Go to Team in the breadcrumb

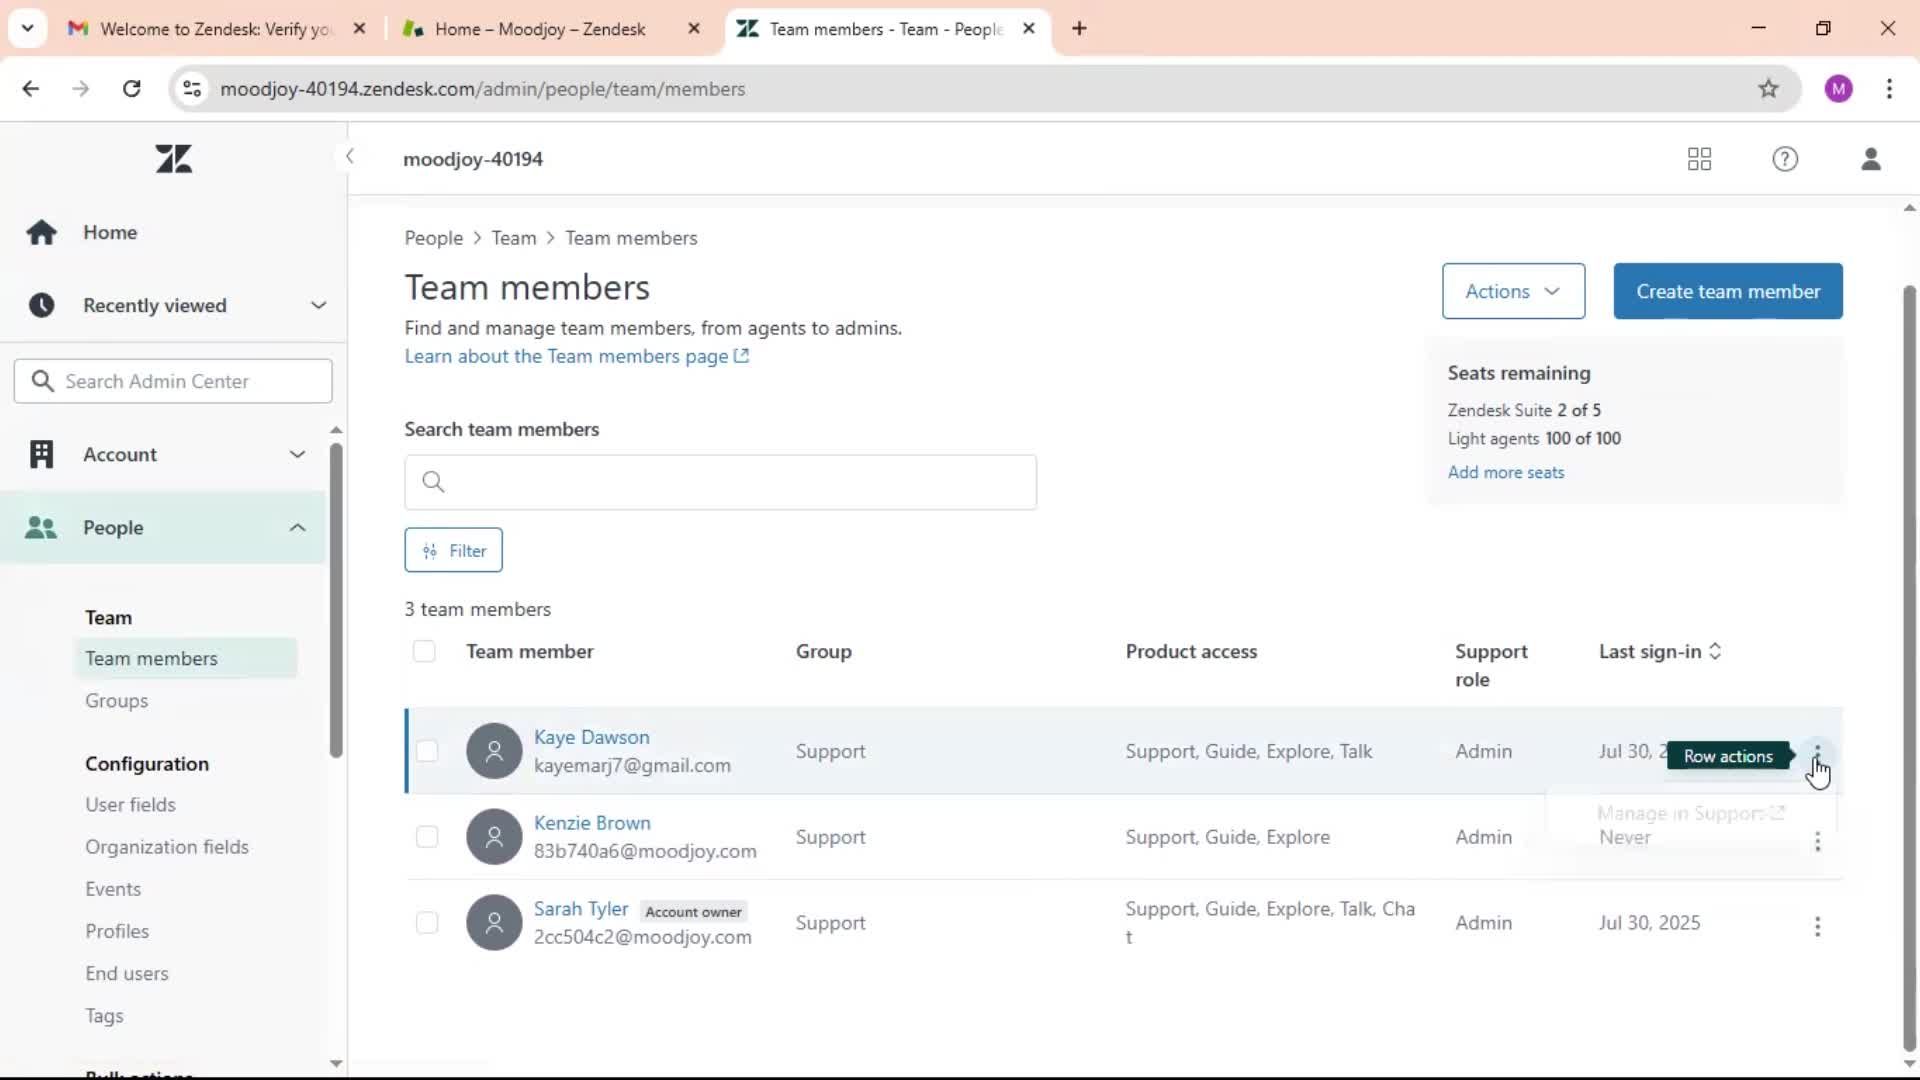click(x=513, y=238)
